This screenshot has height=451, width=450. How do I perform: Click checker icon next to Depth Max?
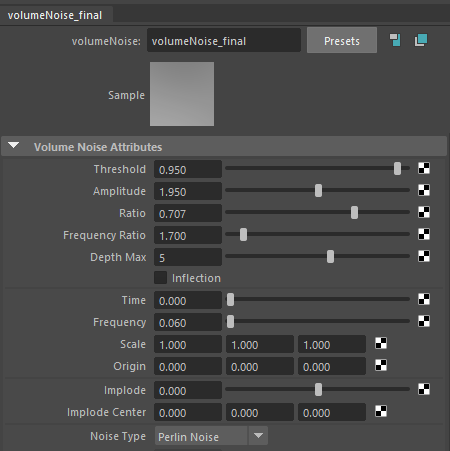coord(424,256)
